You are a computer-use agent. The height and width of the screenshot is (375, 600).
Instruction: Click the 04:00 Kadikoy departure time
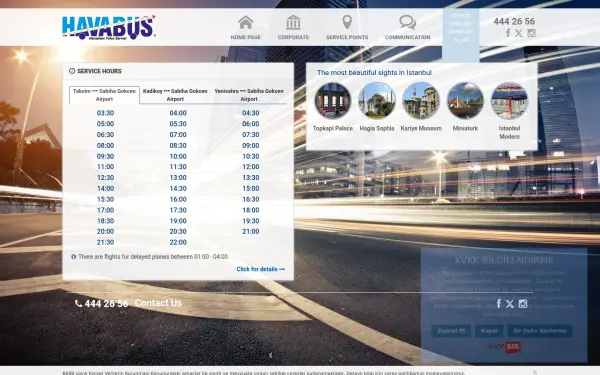pyautogui.click(x=178, y=113)
